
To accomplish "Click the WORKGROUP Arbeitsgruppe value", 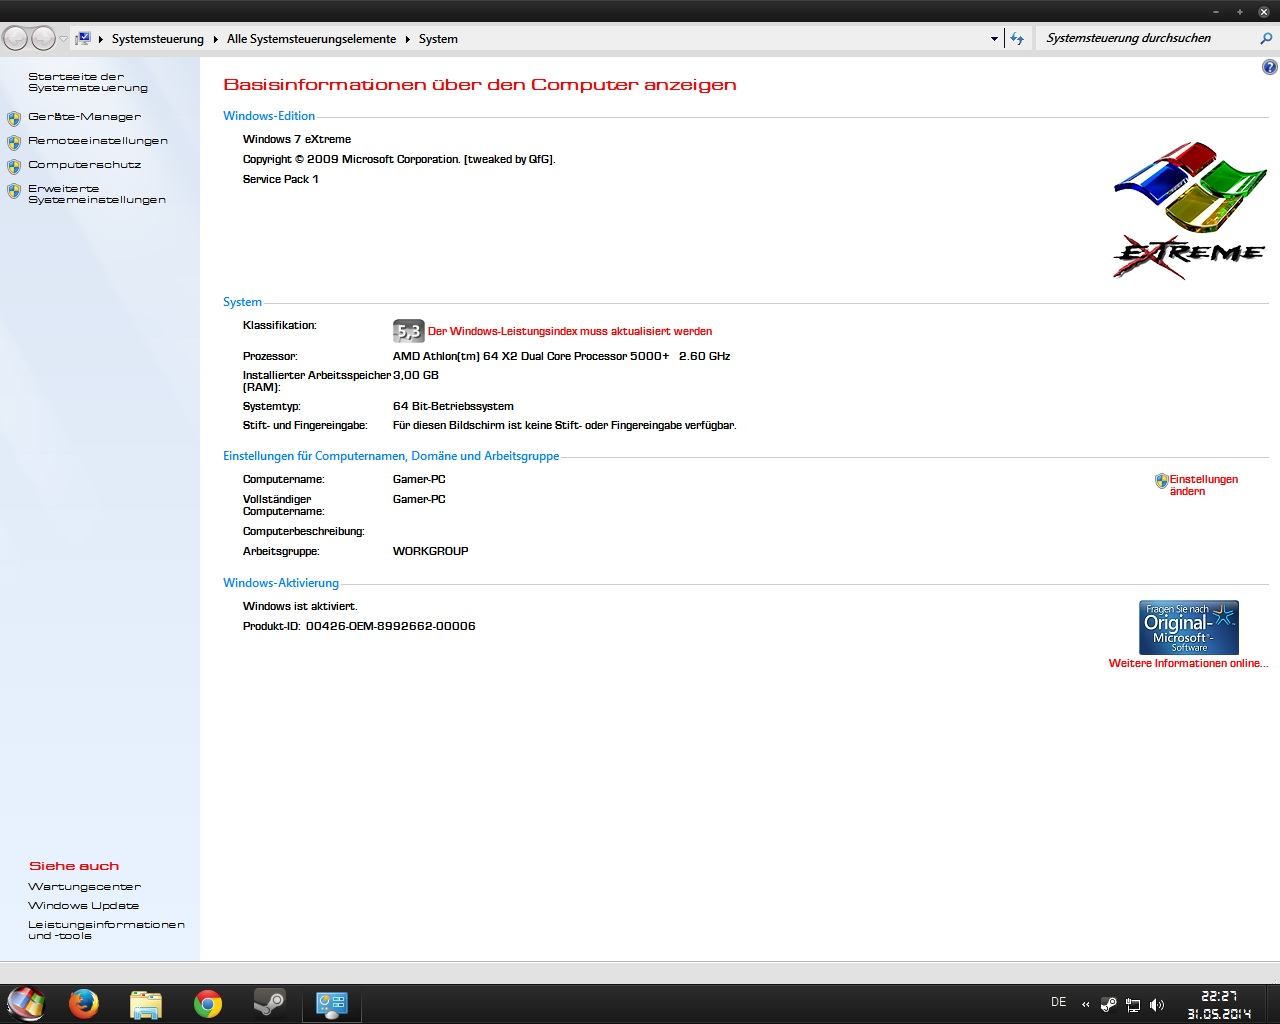I will tap(431, 551).
